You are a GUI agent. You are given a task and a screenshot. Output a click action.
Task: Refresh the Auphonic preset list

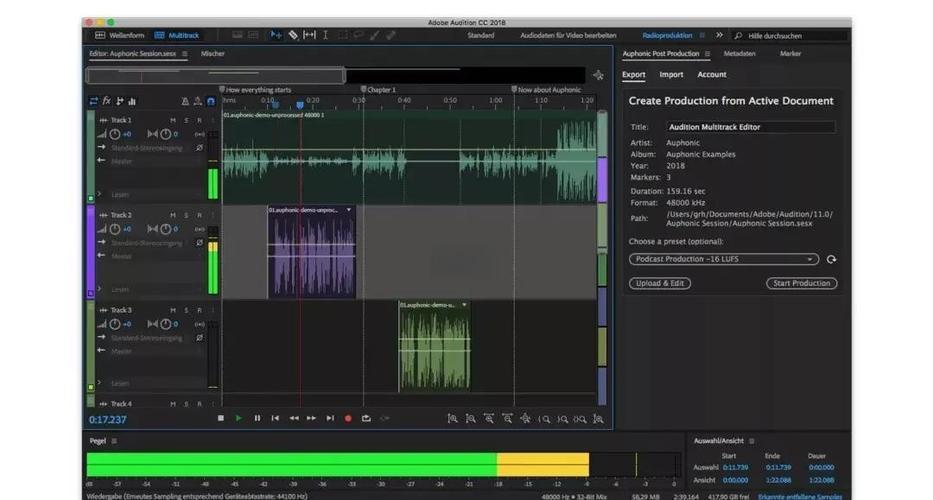(x=831, y=260)
